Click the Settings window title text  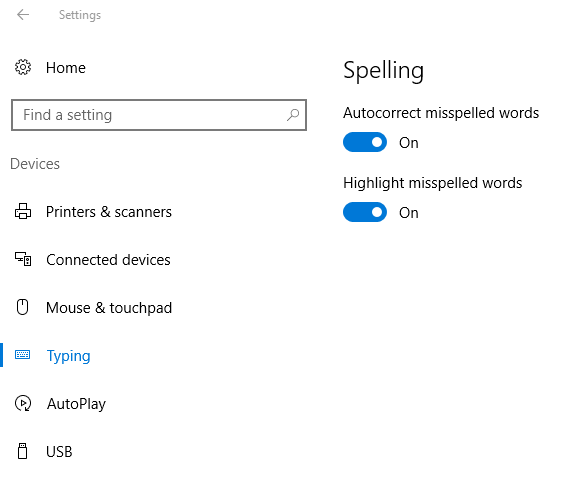click(80, 15)
